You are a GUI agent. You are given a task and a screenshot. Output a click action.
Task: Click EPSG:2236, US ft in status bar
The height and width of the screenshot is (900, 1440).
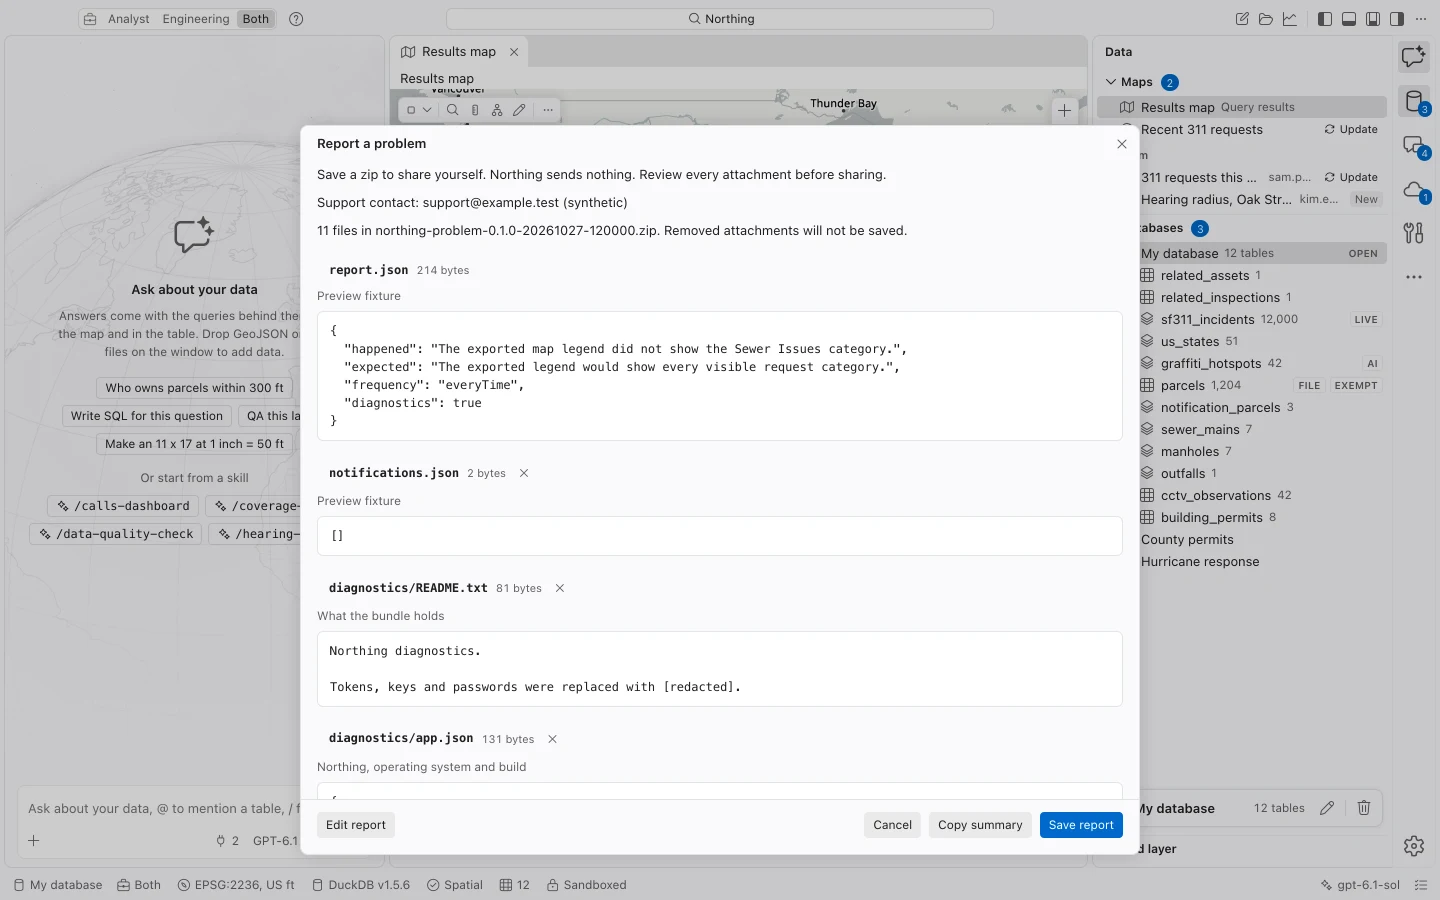(236, 885)
